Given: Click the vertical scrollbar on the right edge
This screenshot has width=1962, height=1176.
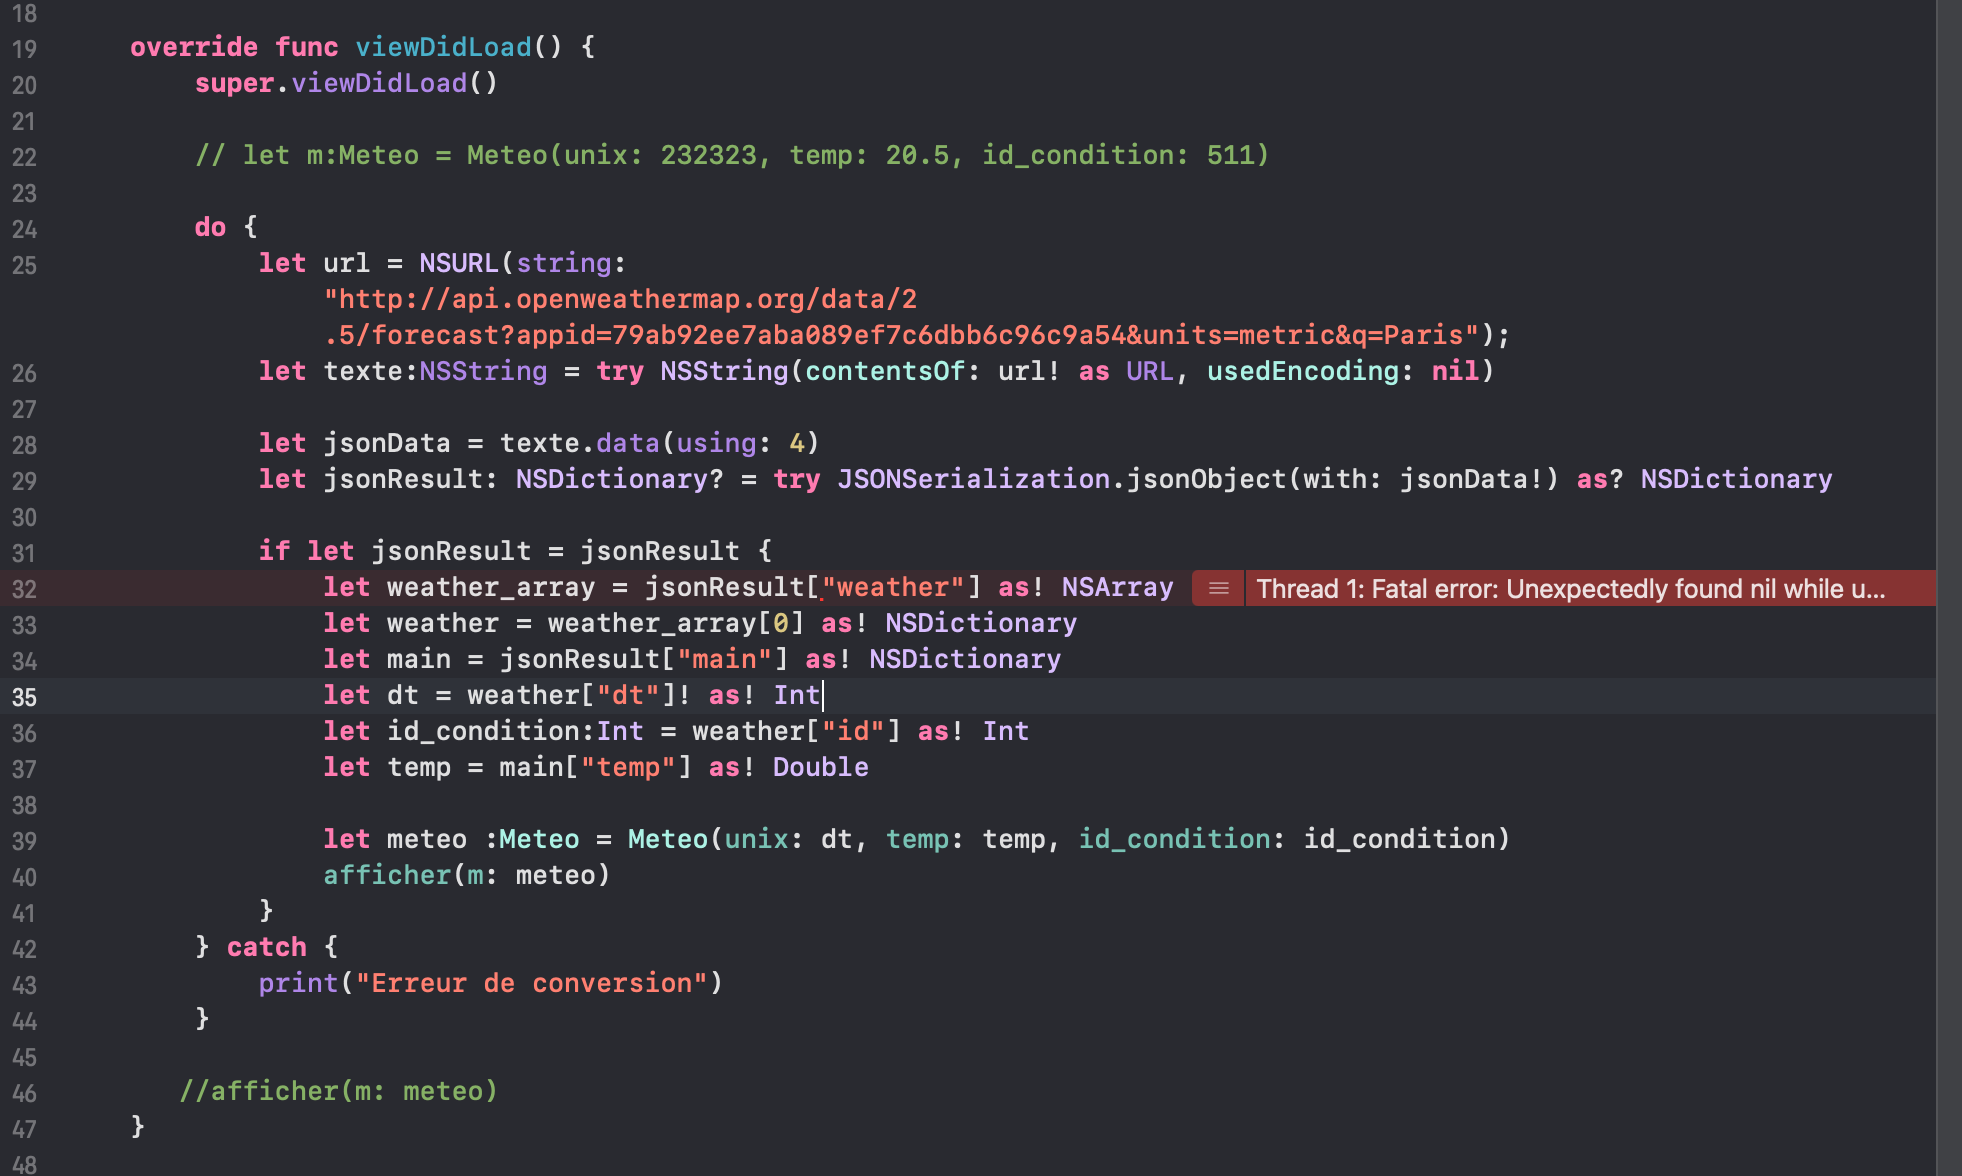Looking at the screenshot, I should click(1948, 588).
